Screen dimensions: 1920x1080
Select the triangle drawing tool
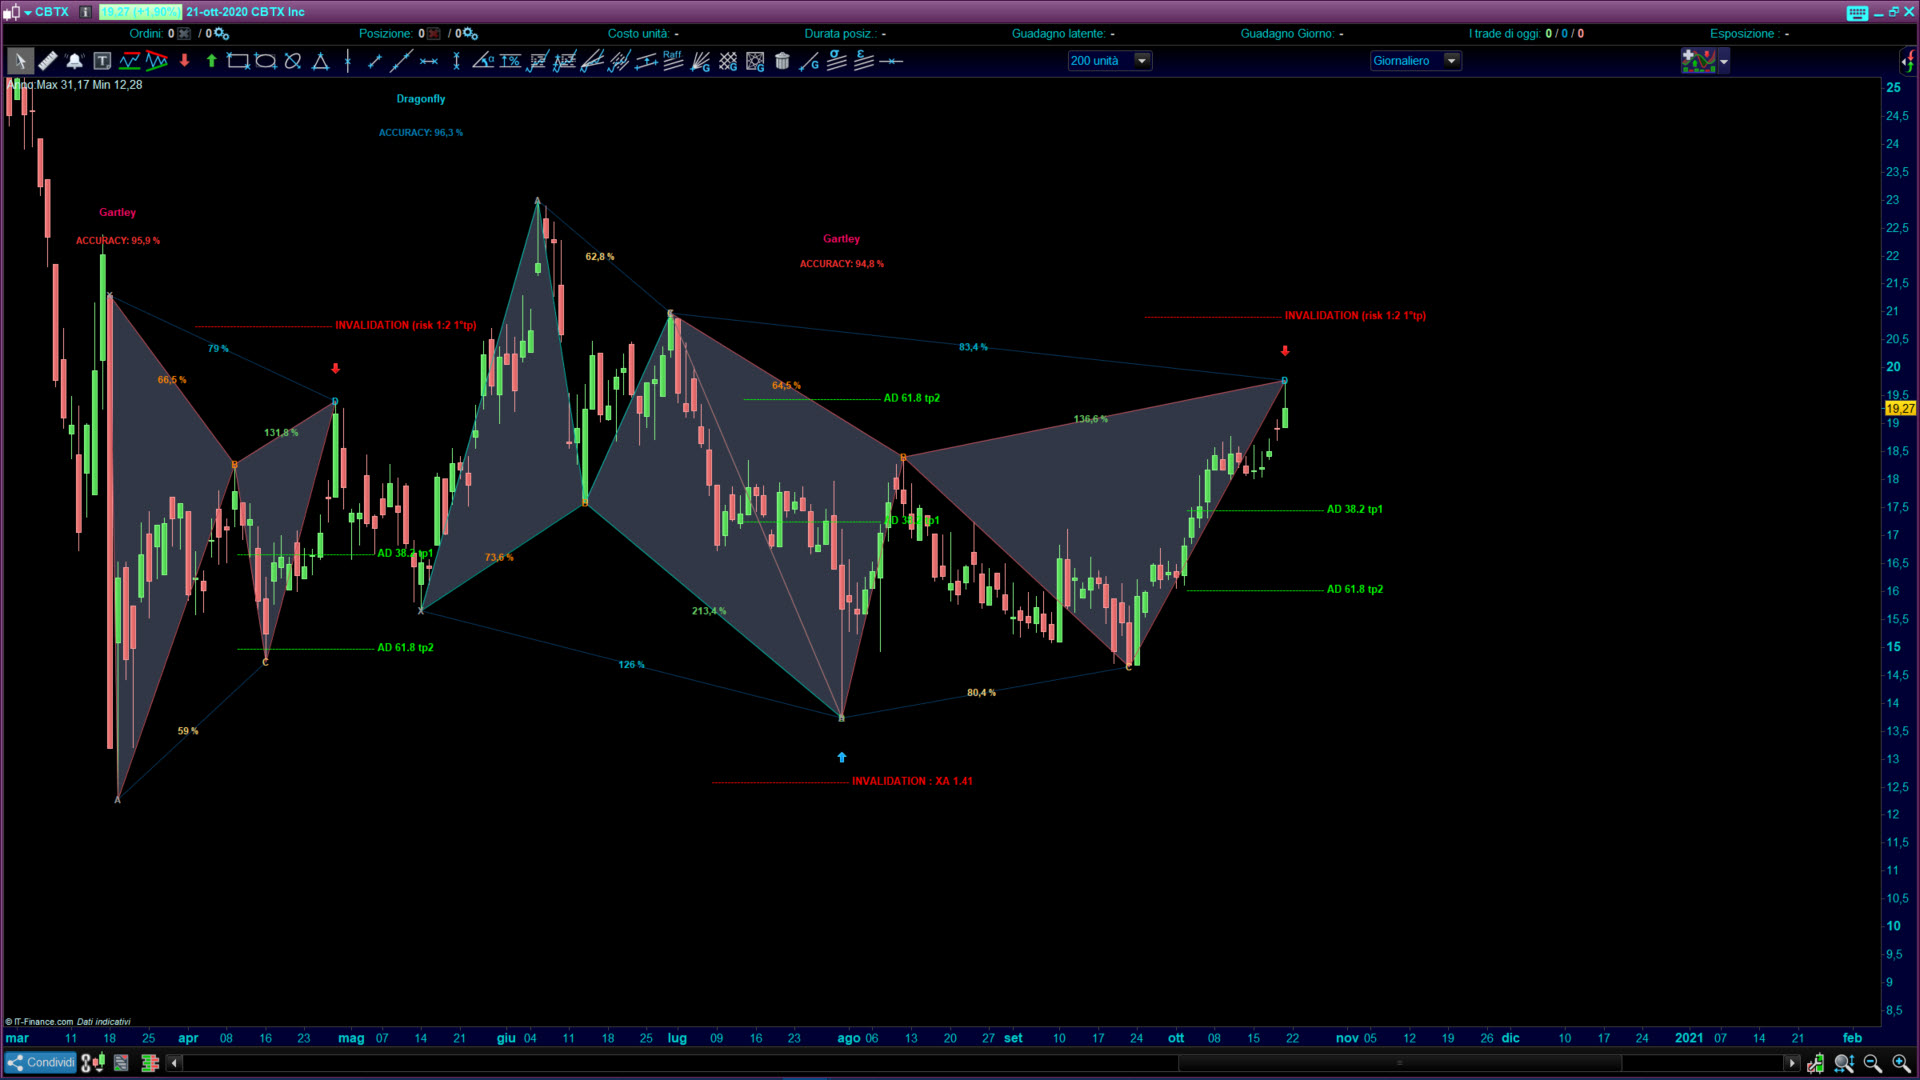coord(320,61)
